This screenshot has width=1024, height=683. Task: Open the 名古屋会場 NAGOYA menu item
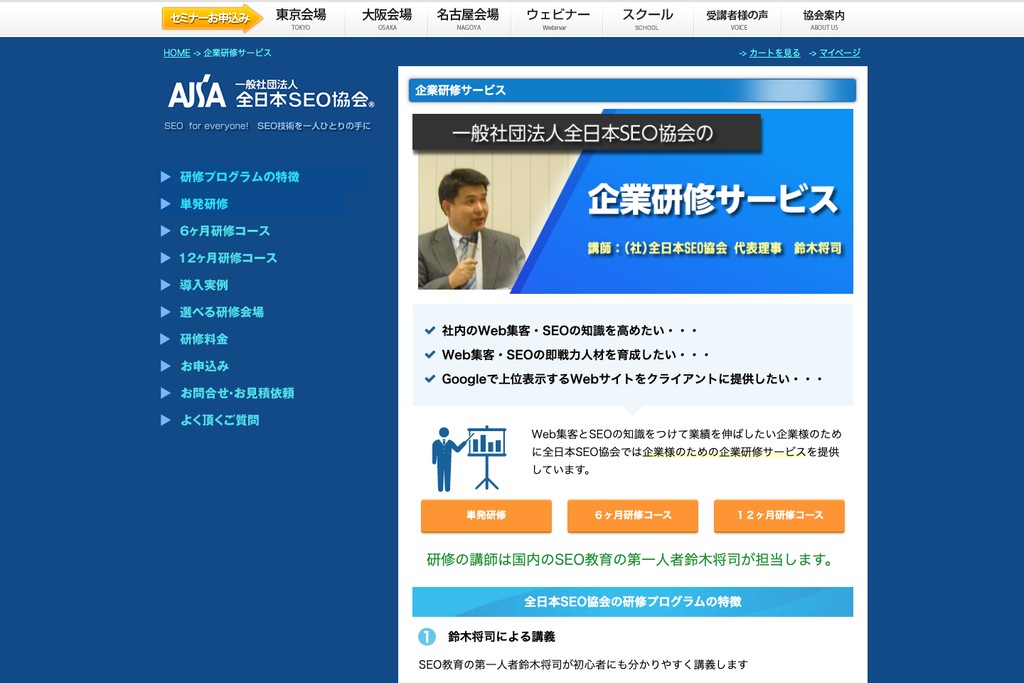pos(468,19)
